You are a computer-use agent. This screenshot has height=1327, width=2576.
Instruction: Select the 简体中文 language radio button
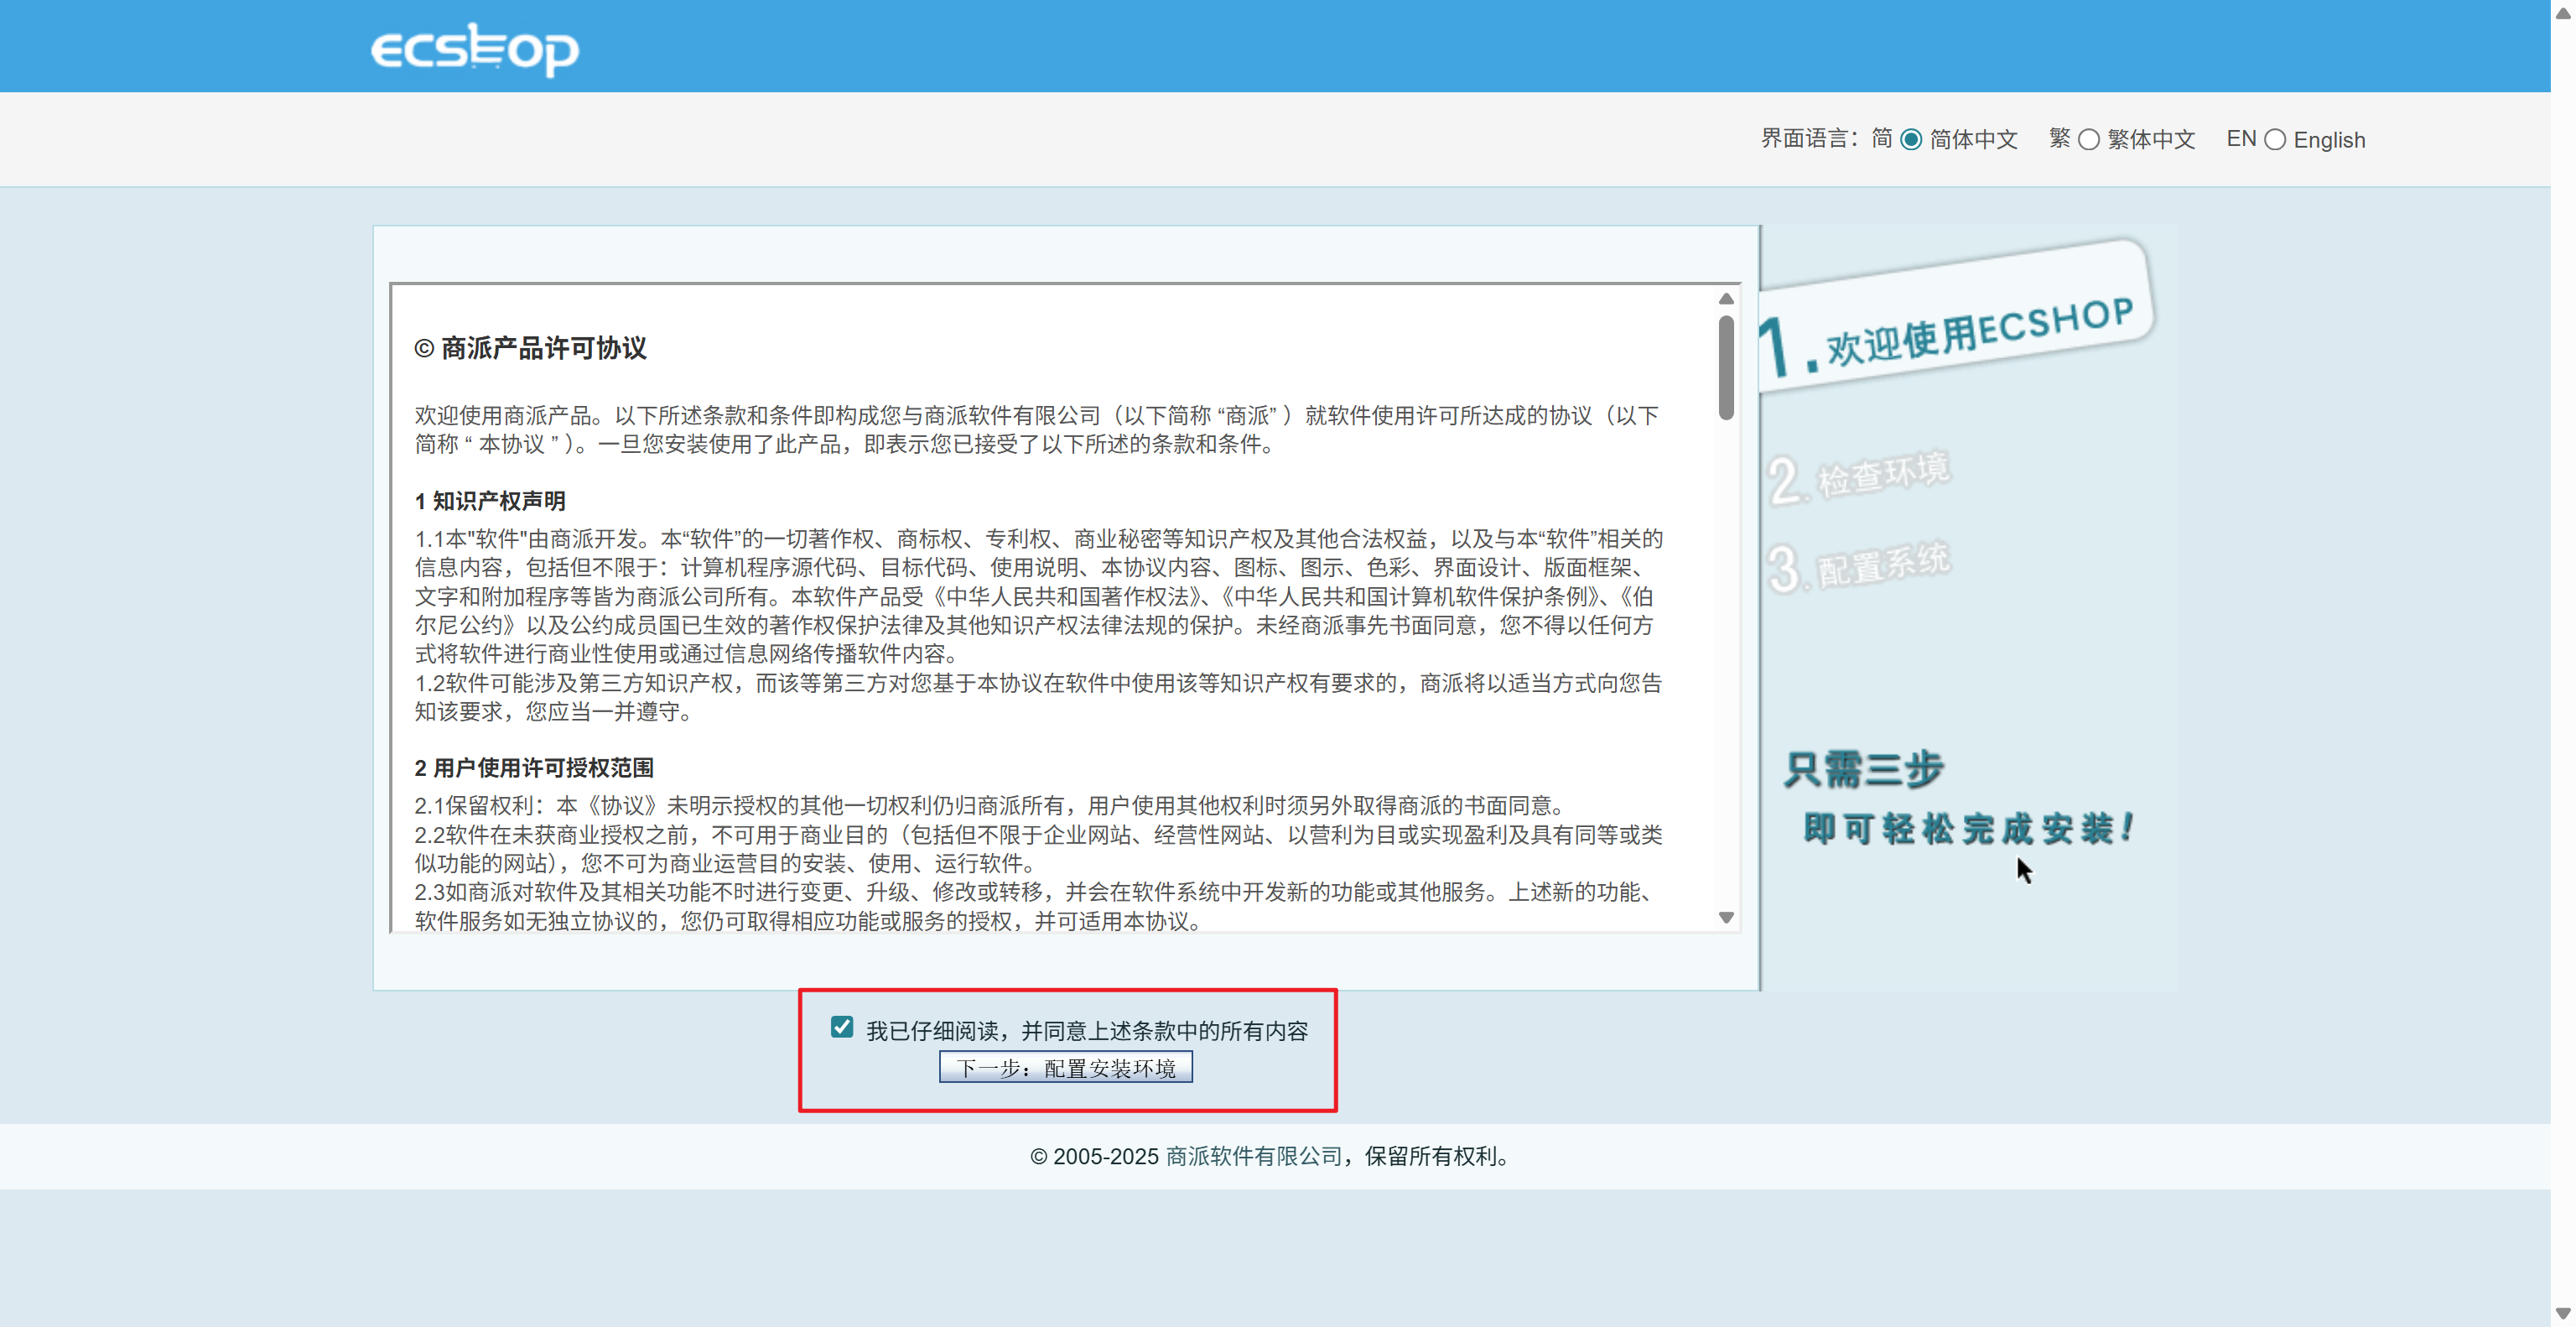tap(1911, 140)
